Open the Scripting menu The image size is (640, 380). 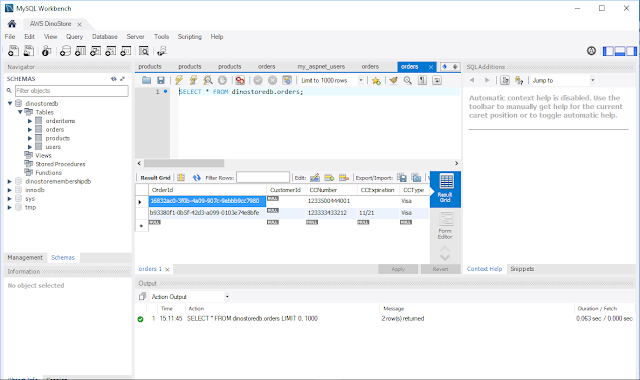[x=189, y=37]
